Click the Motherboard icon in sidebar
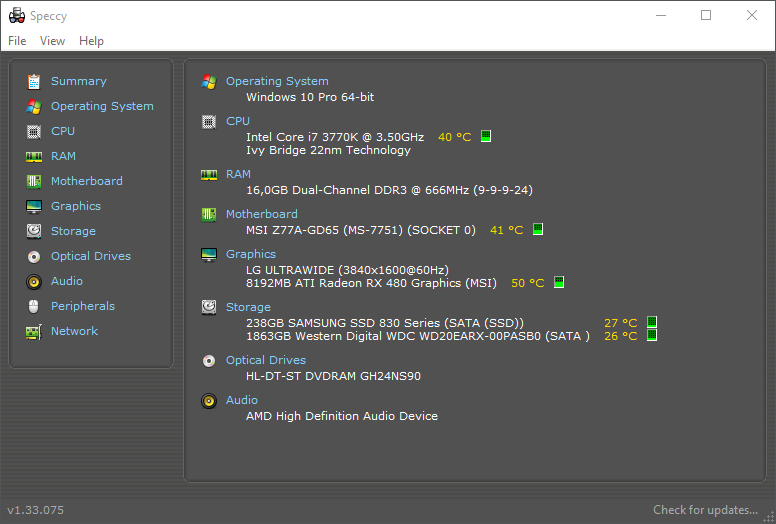This screenshot has height=524, width=776. (x=34, y=182)
